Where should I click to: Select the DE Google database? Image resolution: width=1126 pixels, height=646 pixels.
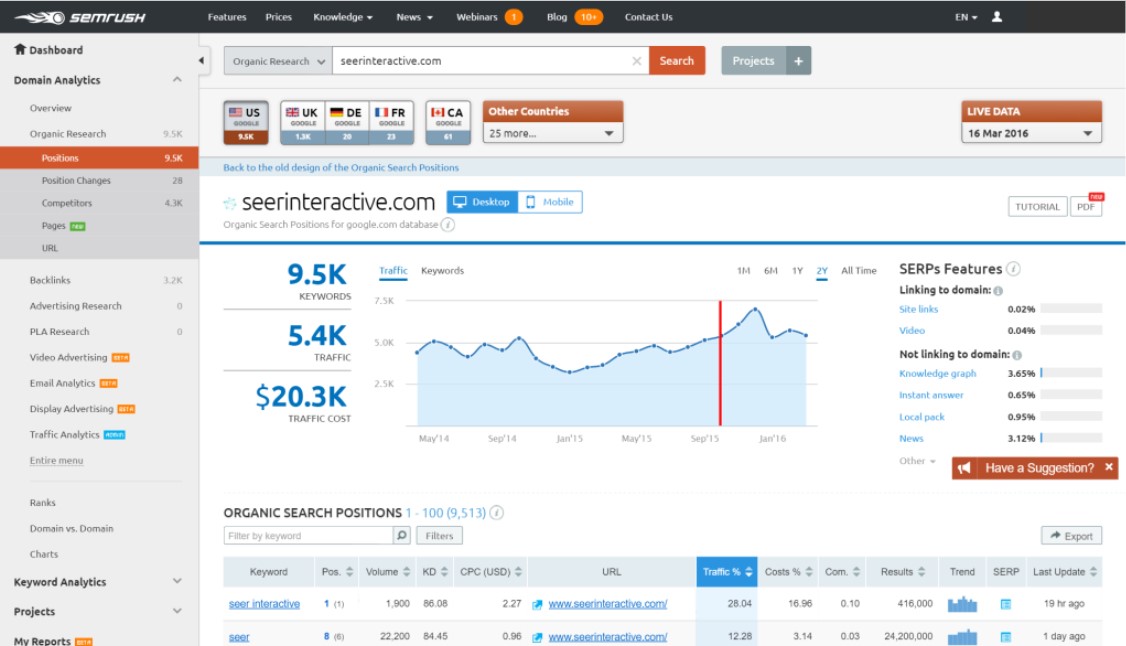coord(347,123)
